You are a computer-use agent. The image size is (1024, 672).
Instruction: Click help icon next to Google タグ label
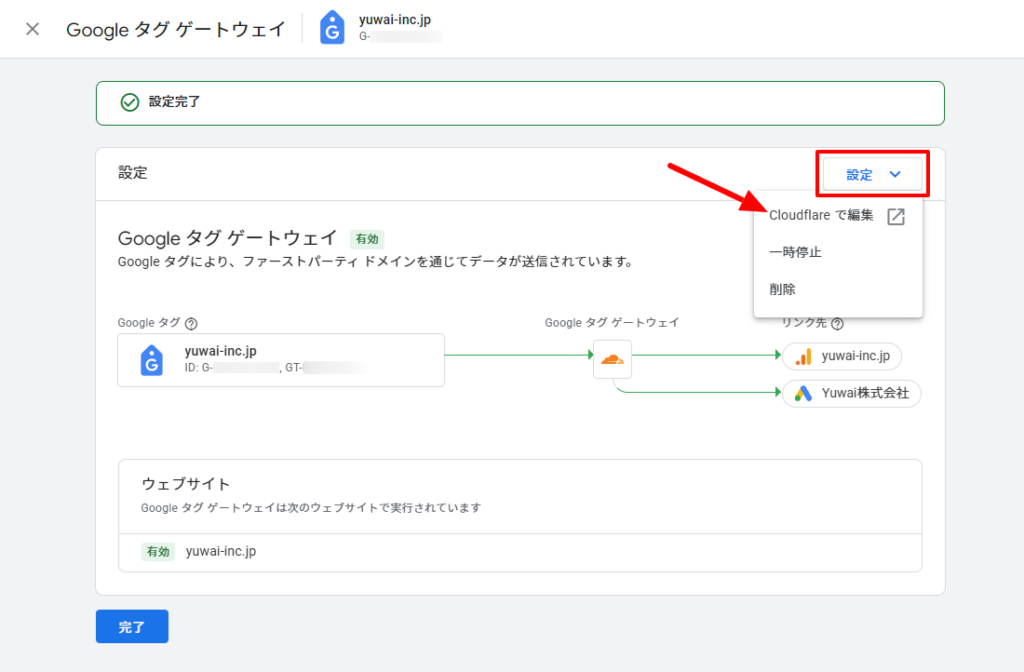pyautogui.click(x=191, y=323)
